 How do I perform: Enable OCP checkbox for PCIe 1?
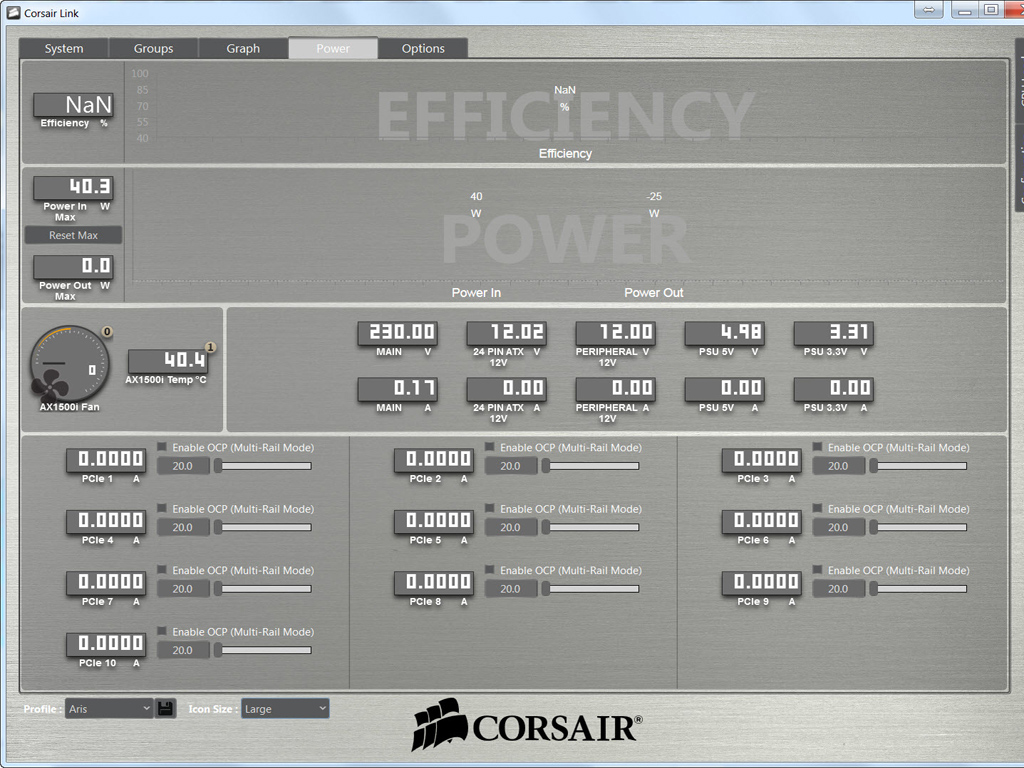pos(162,447)
